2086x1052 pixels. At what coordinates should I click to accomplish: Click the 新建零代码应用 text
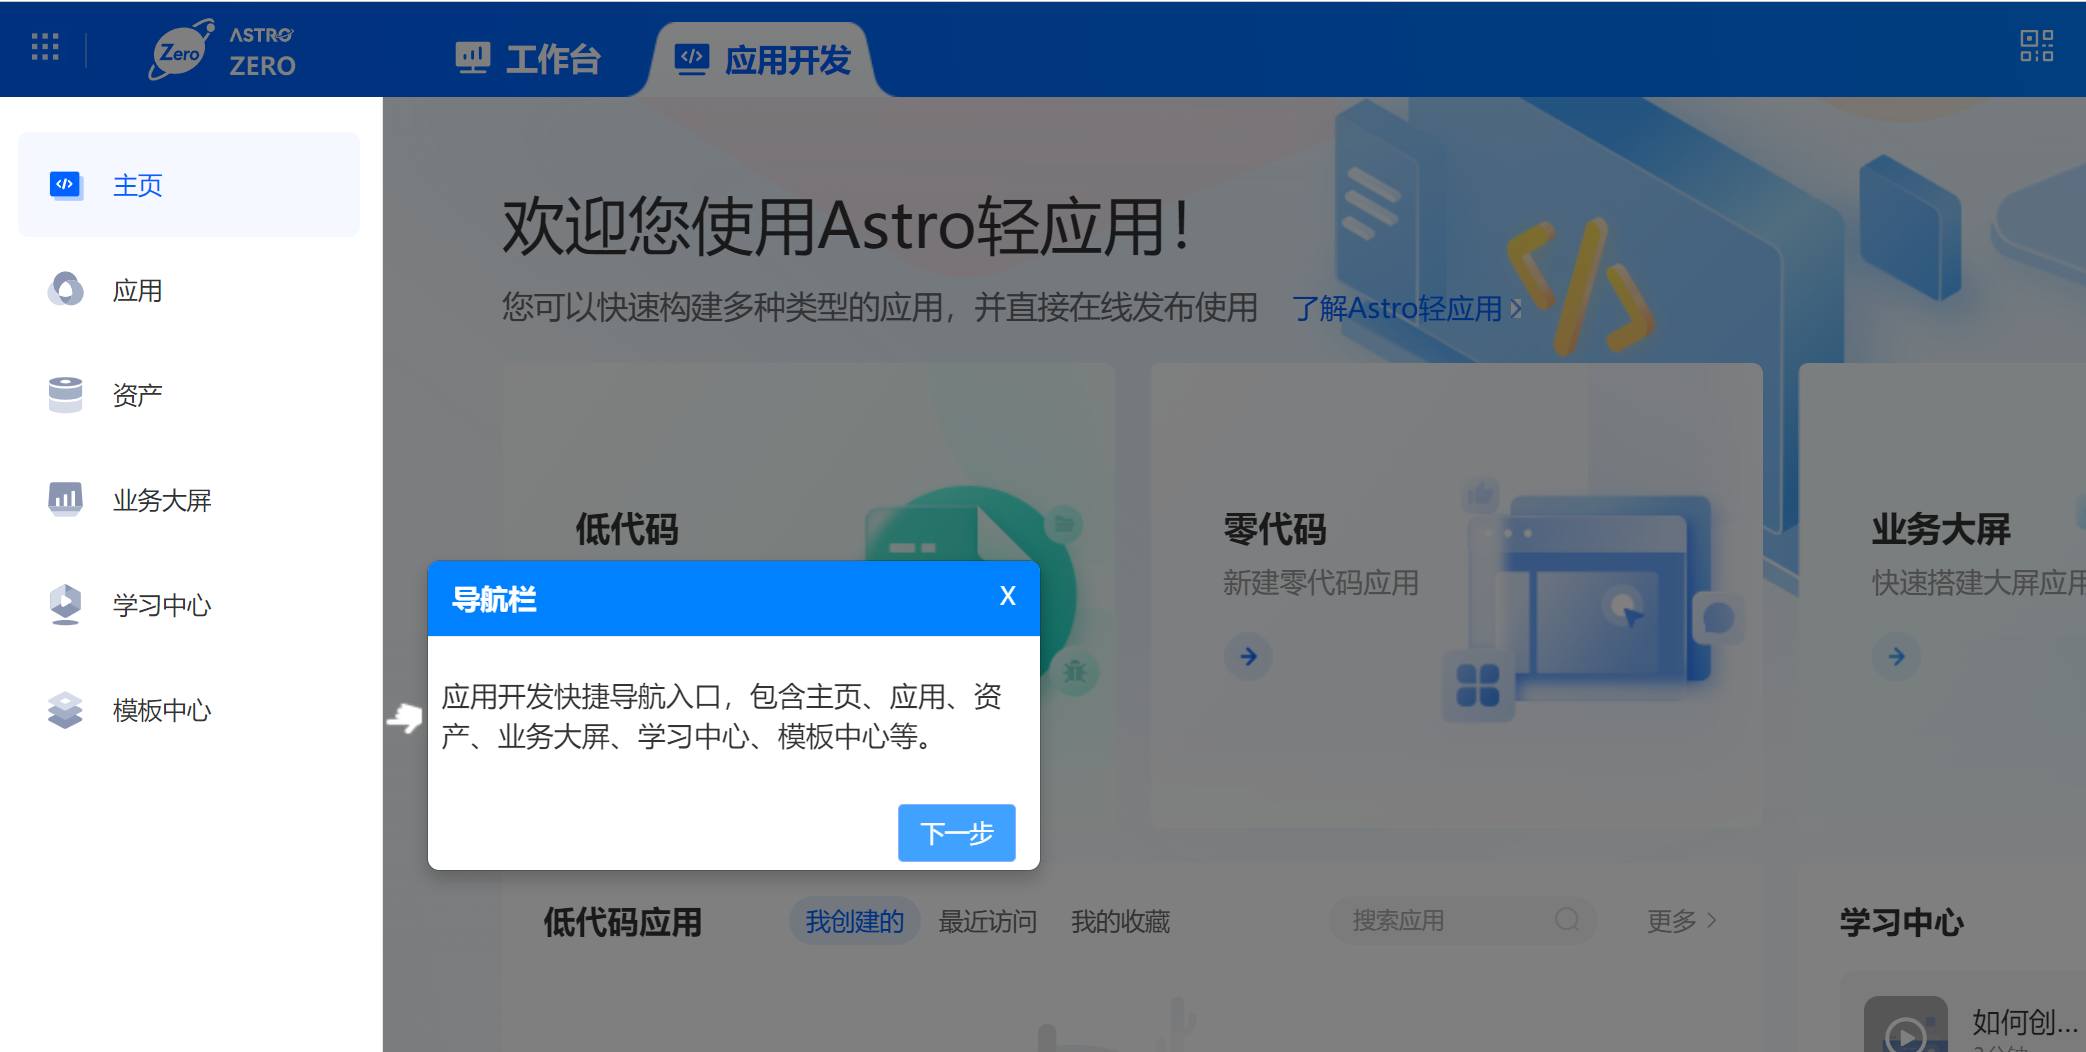coord(1321,583)
